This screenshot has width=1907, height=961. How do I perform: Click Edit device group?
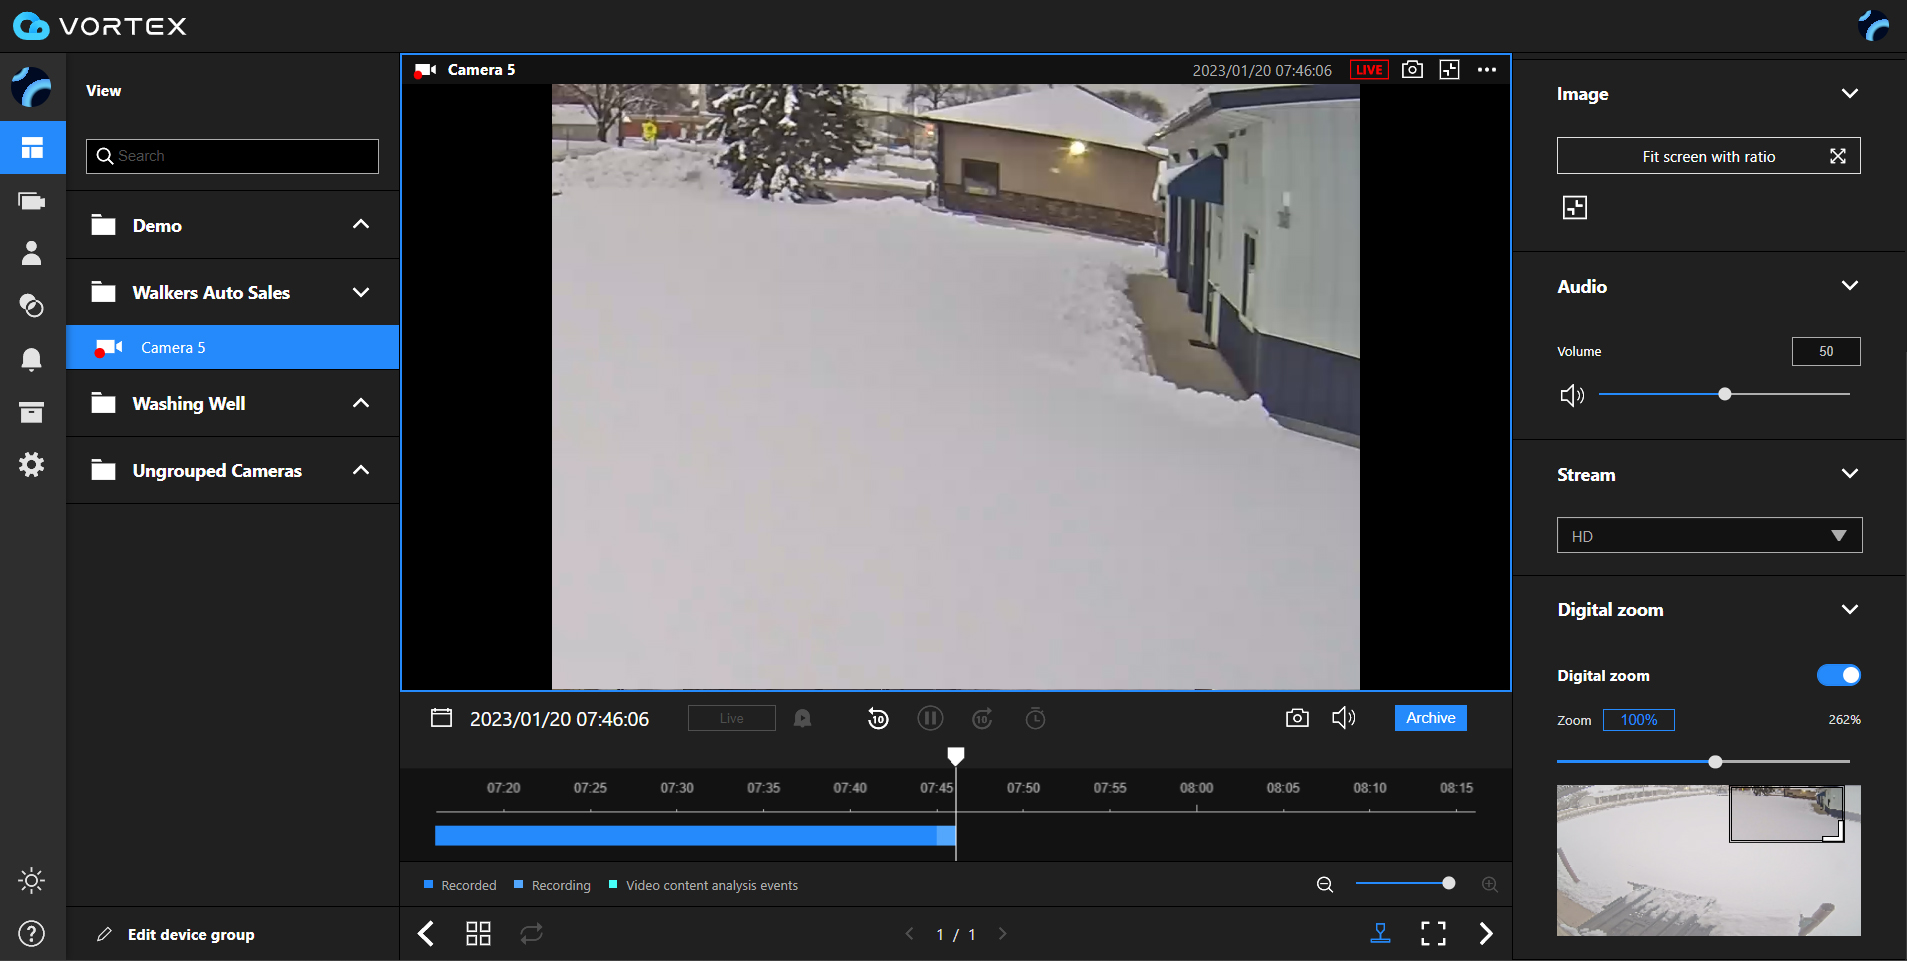coord(190,935)
